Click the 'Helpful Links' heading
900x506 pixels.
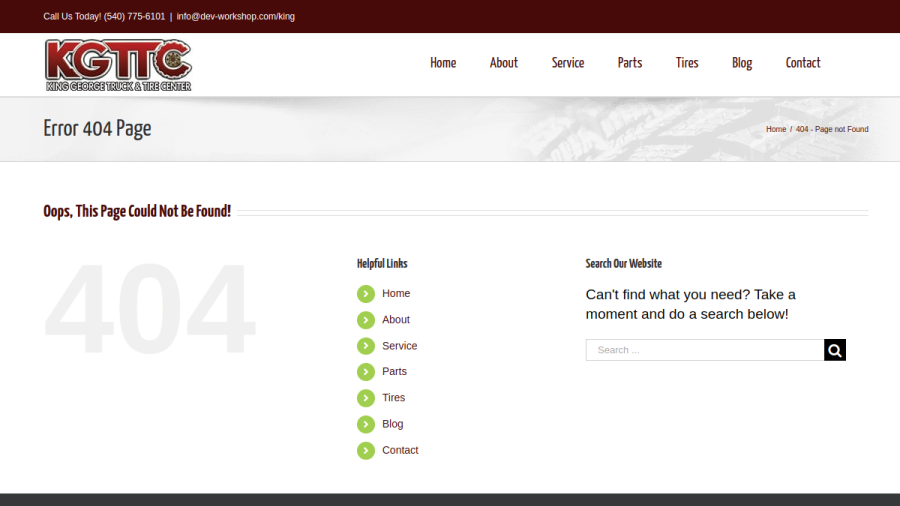click(382, 264)
